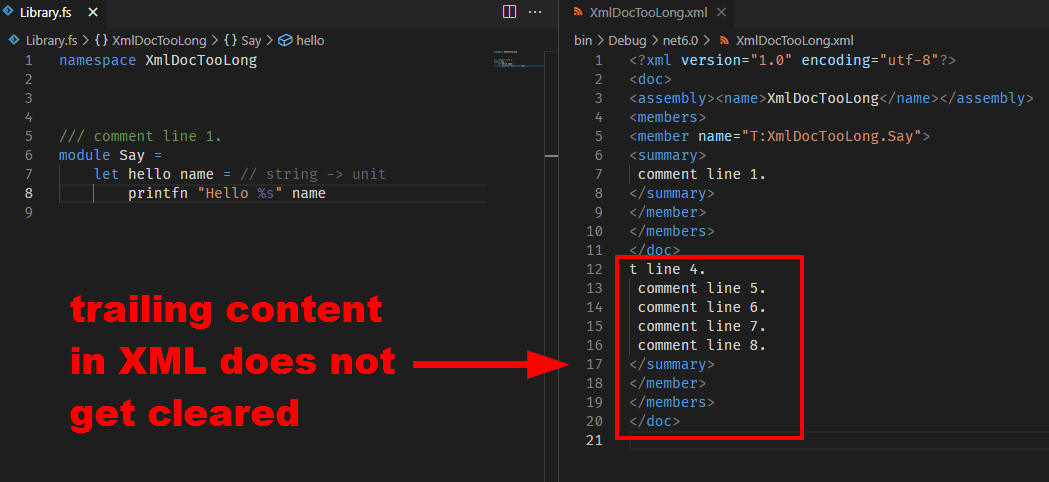Open hello symbol breadcrumb
1049x482 pixels.
(x=310, y=40)
